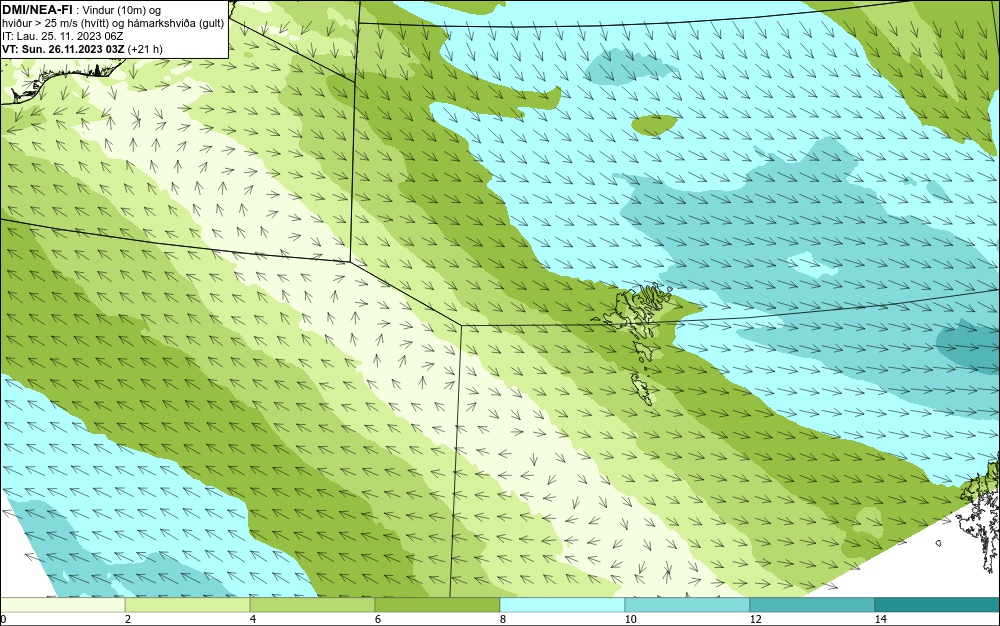Click the 'IT: Lau. 25. 11. 2023 06Z' line
The height and width of the screenshot is (626, 1000).
(x=62, y=36)
